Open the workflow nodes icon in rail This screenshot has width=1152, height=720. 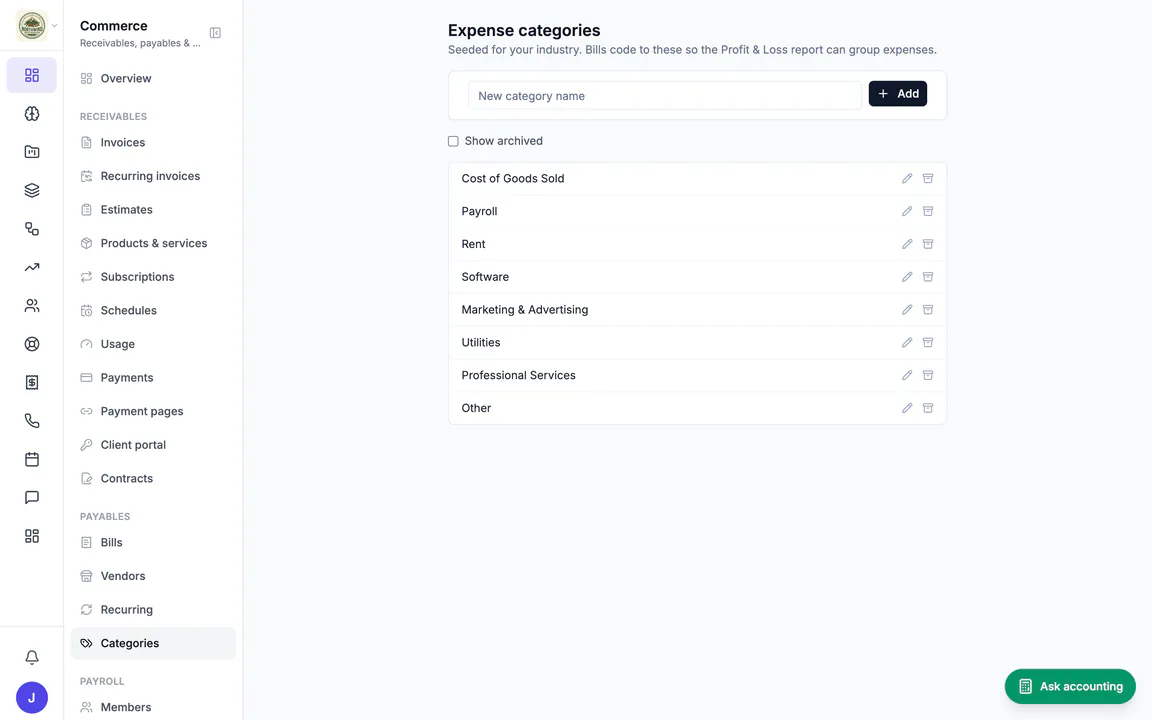coord(32,229)
